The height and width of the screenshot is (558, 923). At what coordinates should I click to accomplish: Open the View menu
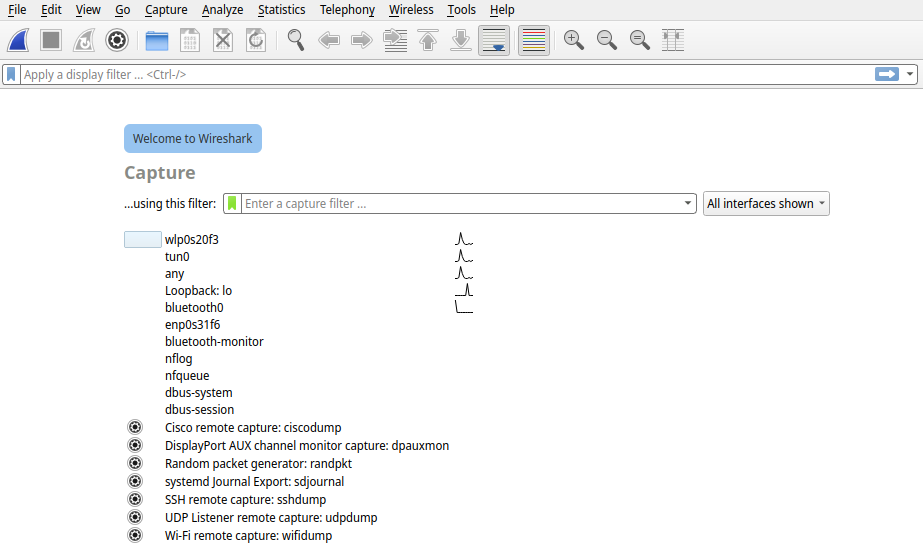[88, 10]
